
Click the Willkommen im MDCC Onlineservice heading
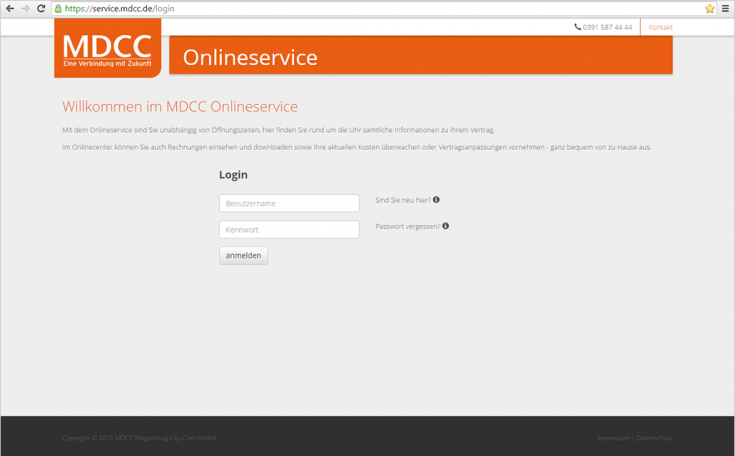coord(180,107)
